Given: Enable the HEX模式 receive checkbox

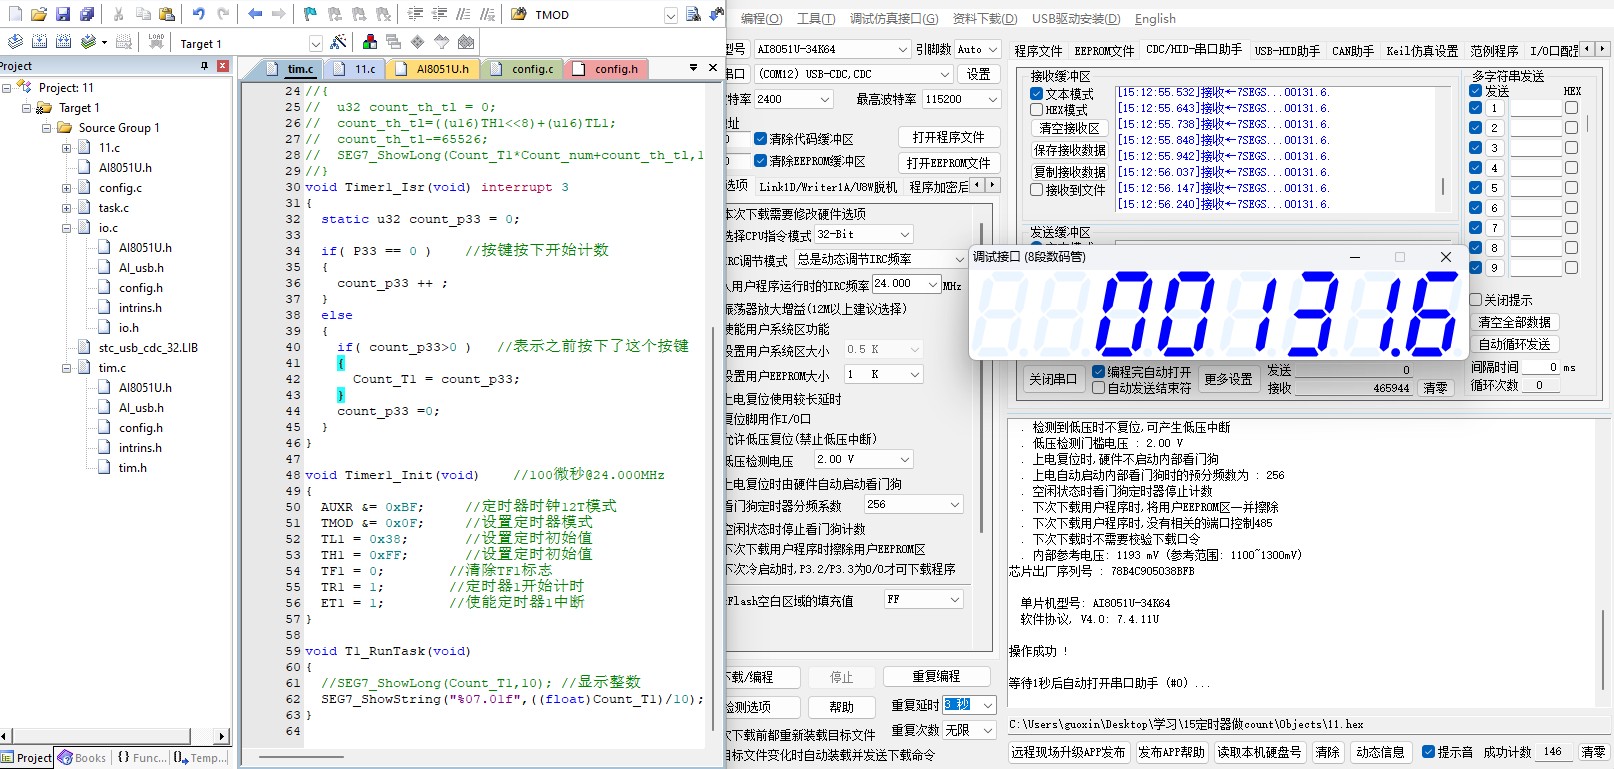Looking at the screenshot, I should click(x=1037, y=110).
